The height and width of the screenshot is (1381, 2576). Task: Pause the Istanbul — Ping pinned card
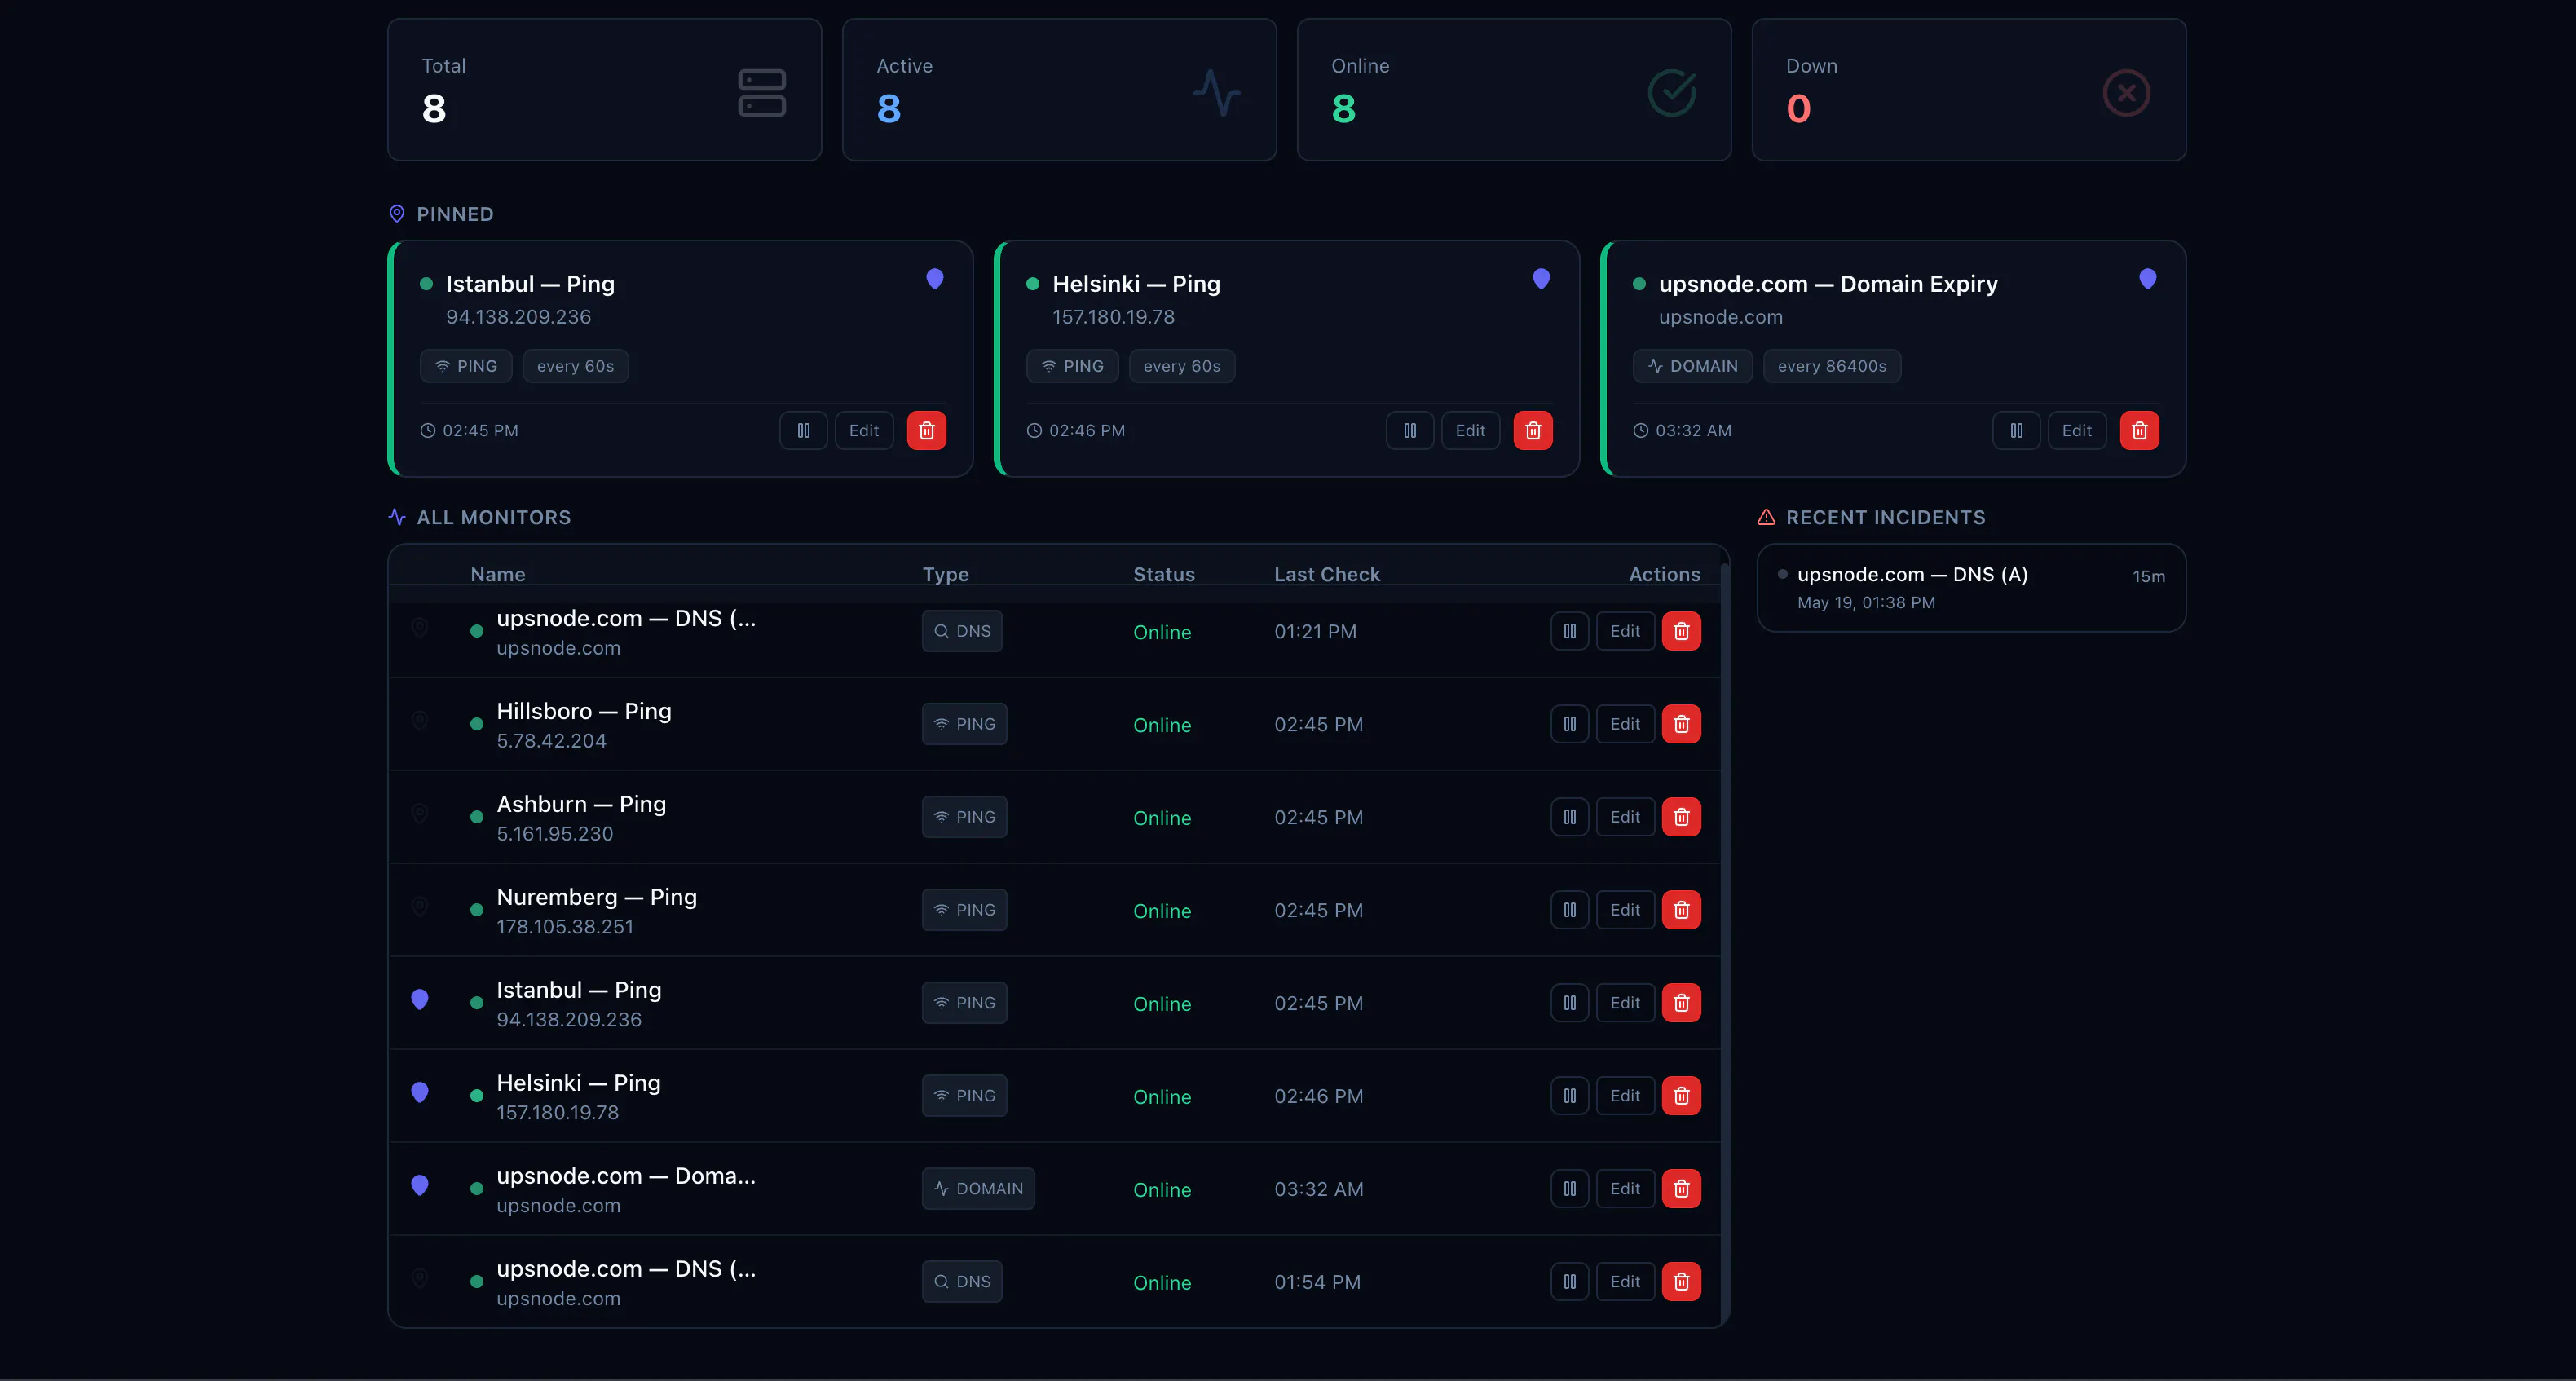(x=803, y=431)
